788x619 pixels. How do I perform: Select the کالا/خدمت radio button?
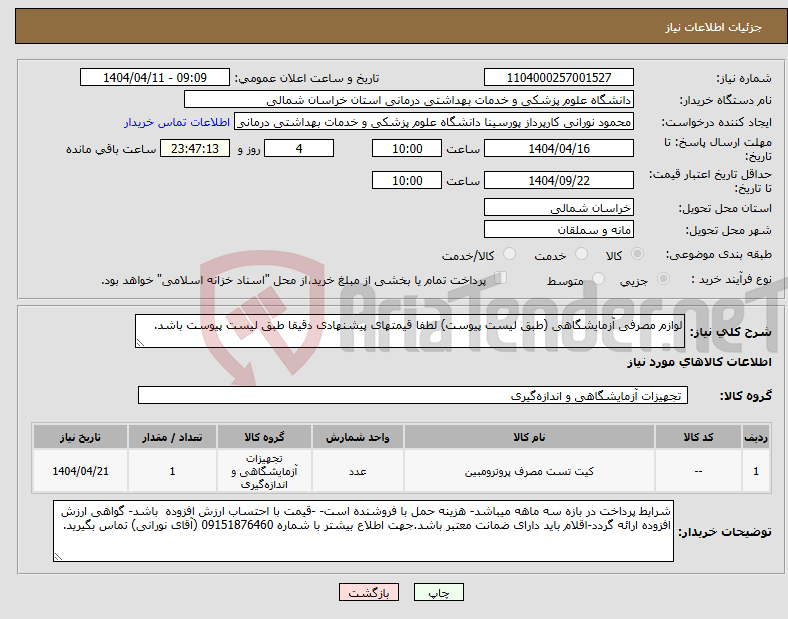(509, 254)
